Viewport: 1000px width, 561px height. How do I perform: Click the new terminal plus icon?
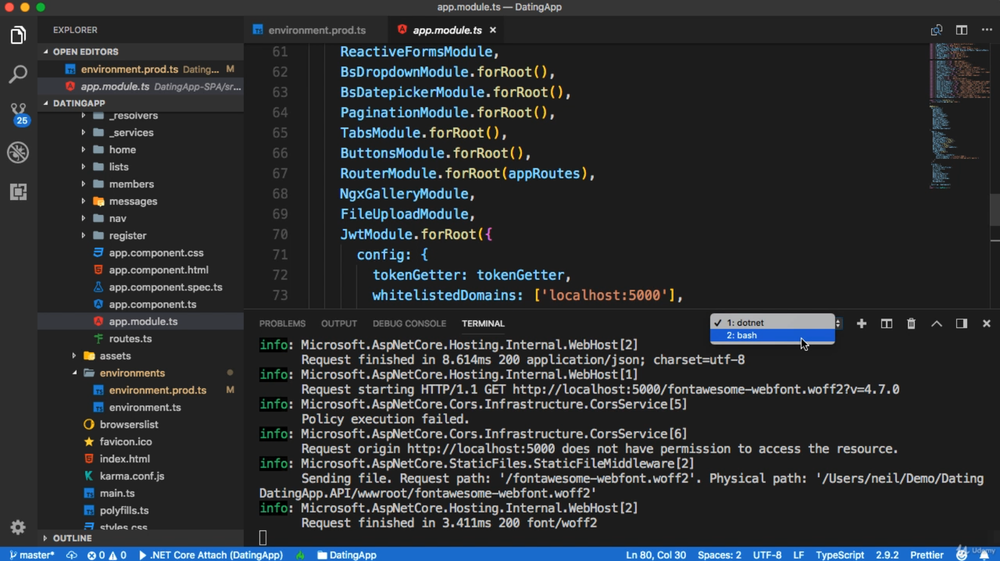point(862,324)
